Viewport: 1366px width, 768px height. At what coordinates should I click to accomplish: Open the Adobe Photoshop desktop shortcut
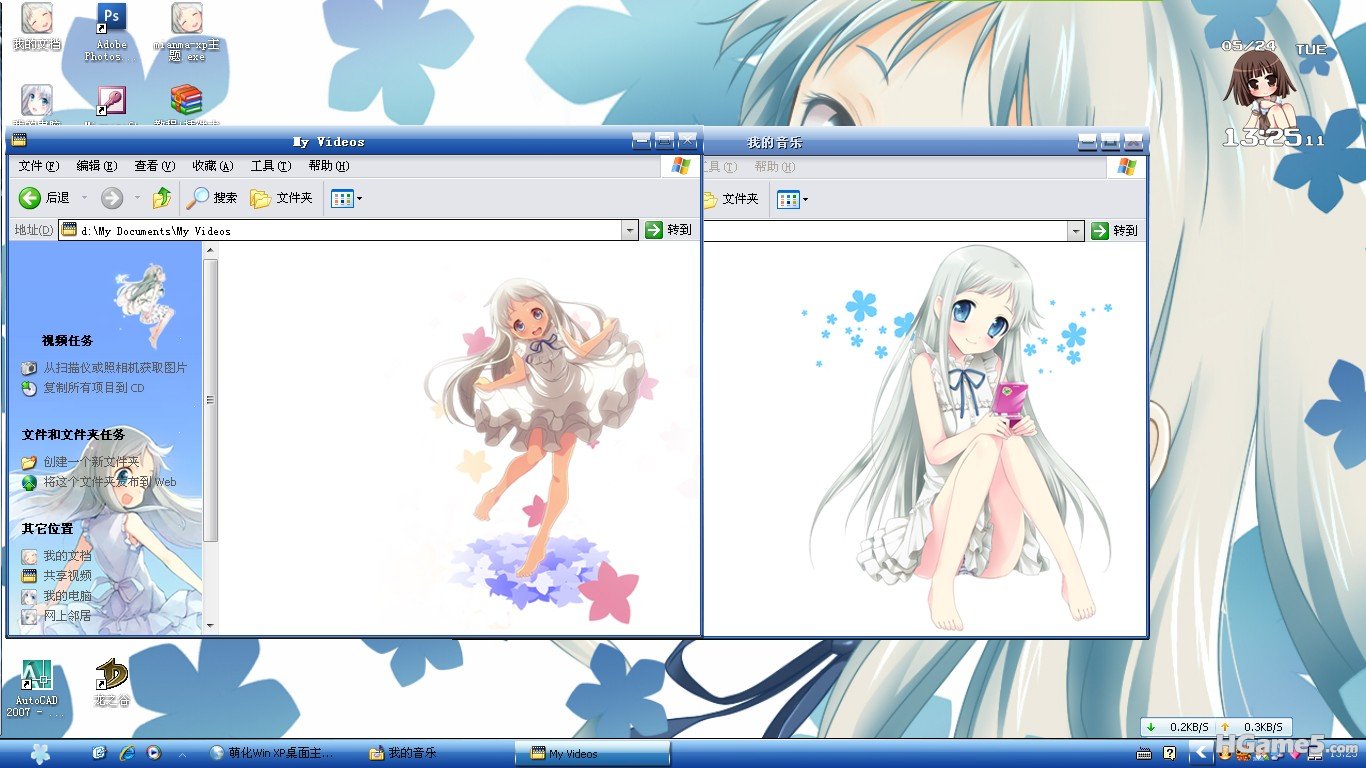click(111, 32)
